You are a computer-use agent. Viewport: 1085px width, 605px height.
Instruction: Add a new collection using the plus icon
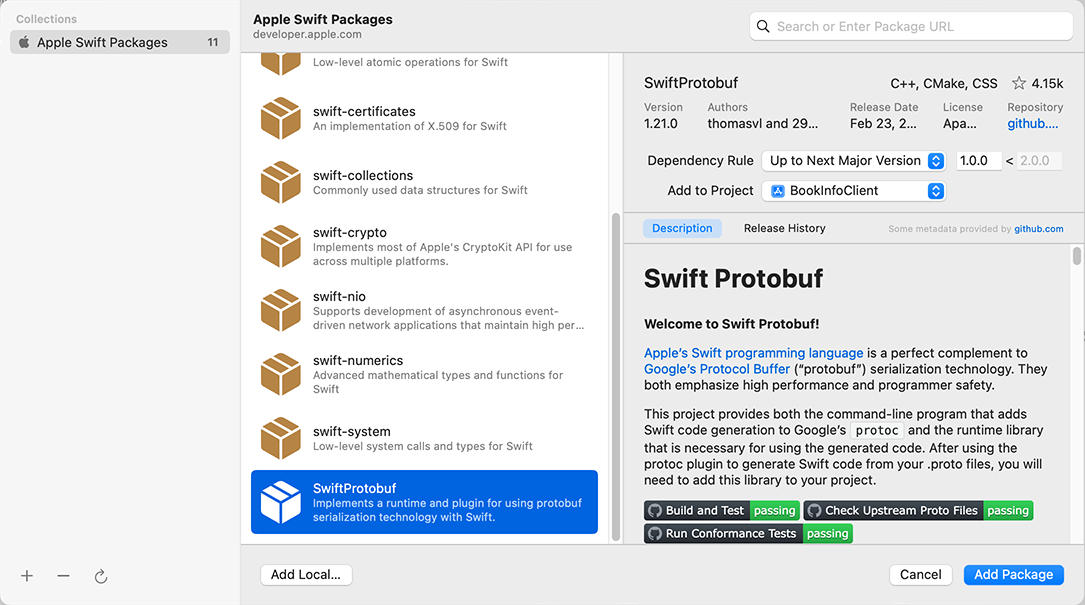coord(26,576)
